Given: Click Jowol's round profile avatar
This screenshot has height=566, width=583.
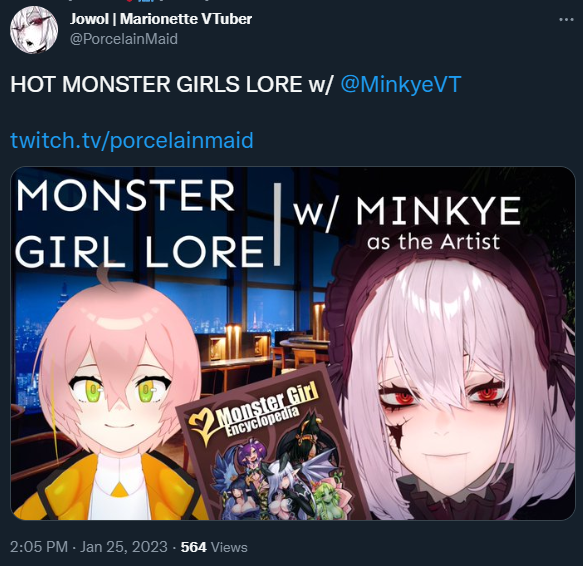Looking at the screenshot, I should click(x=34, y=30).
